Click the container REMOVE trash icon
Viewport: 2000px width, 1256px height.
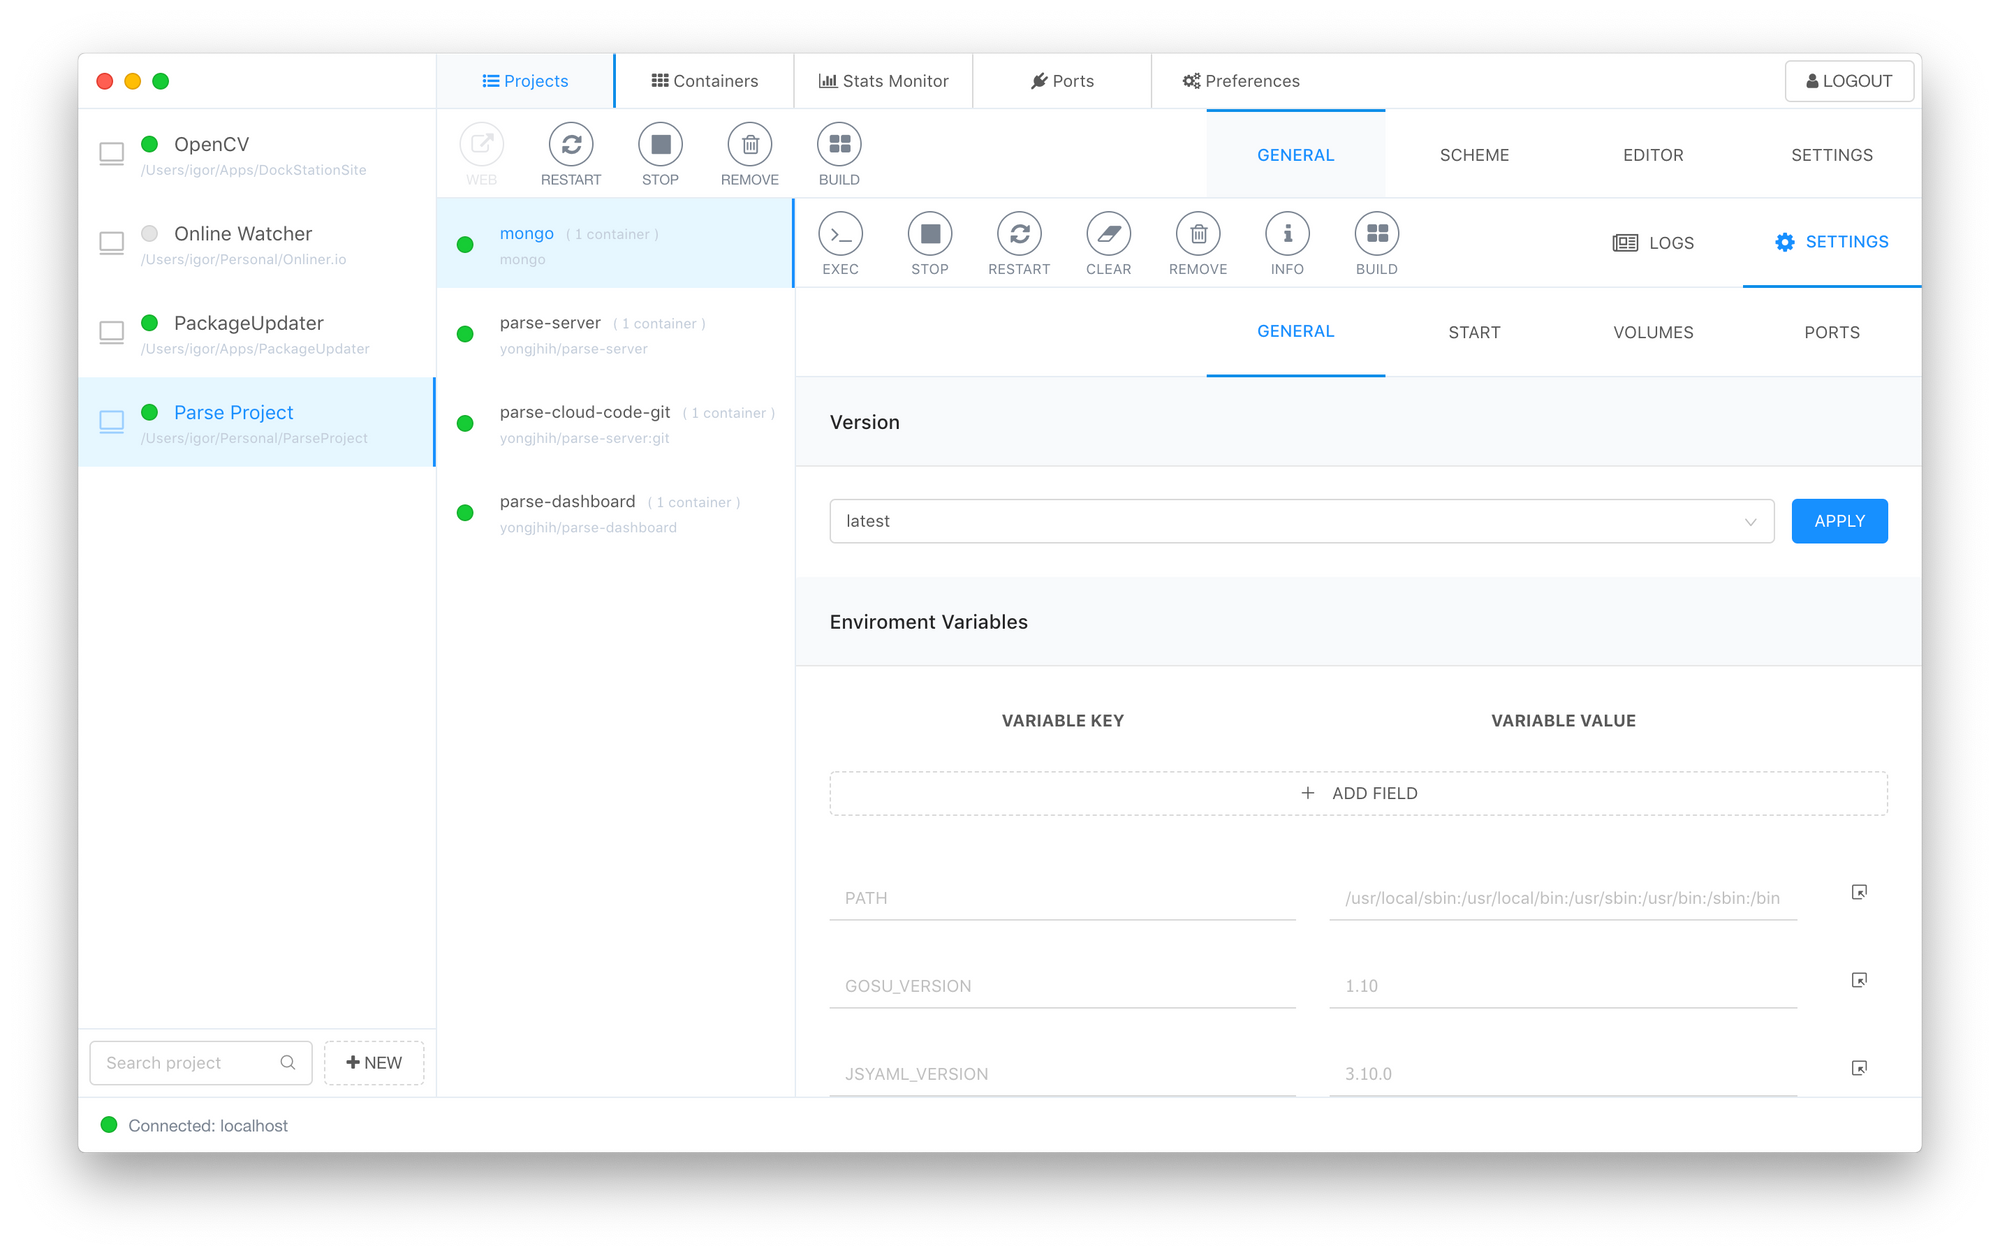[x=1198, y=234]
